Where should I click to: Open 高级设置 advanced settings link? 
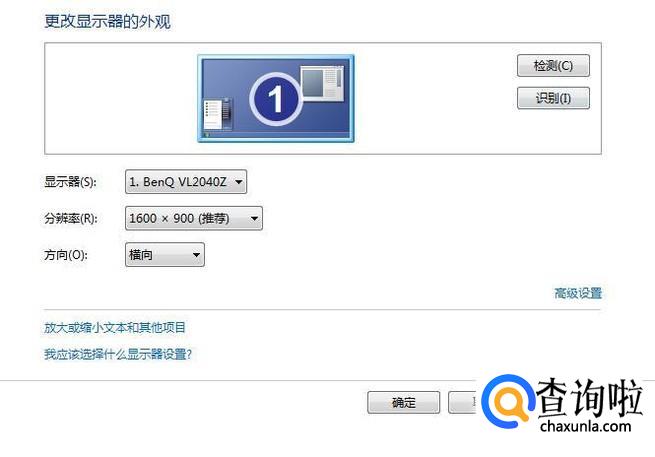coord(578,293)
